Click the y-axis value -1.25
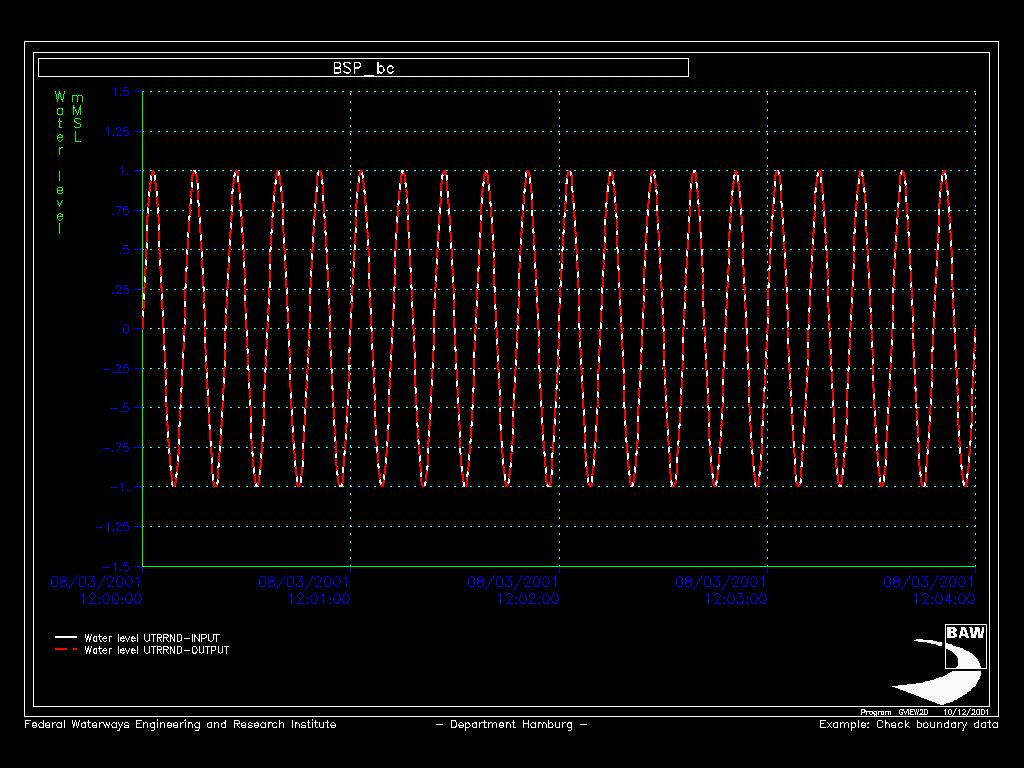 point(113,527)
